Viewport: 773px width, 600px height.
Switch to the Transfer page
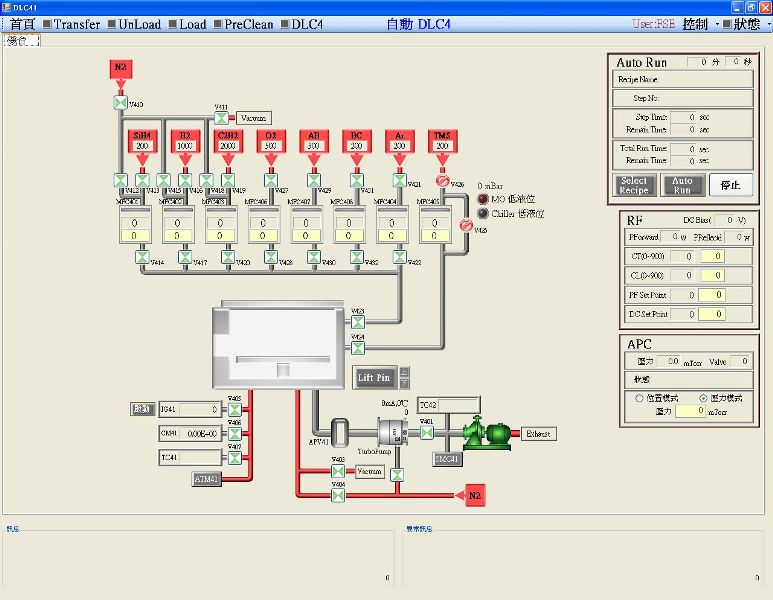click(x=70, y=24)
